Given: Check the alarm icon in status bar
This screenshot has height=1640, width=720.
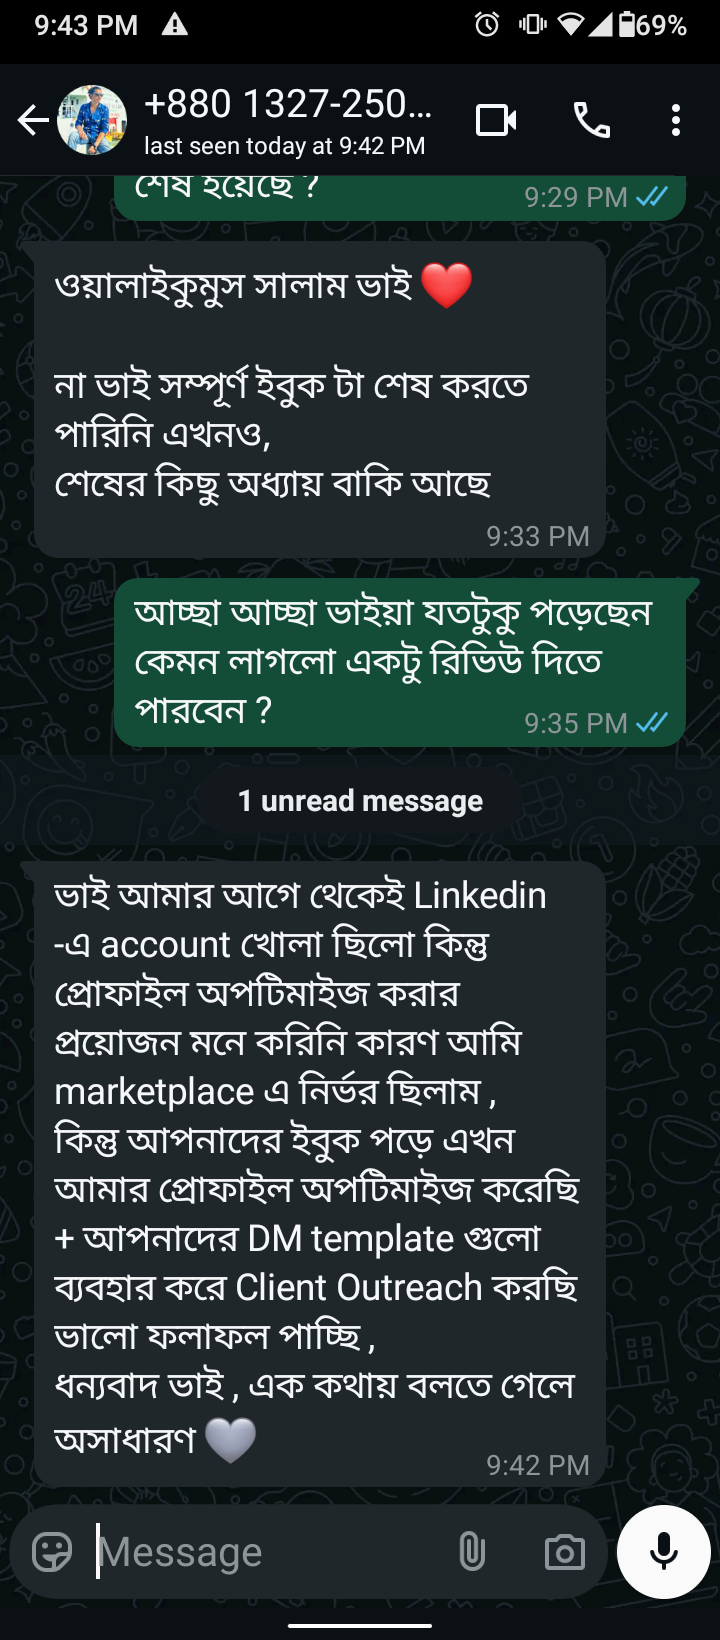Looking at the screenshot, I should pyautogui.click(x=487, y=25).
